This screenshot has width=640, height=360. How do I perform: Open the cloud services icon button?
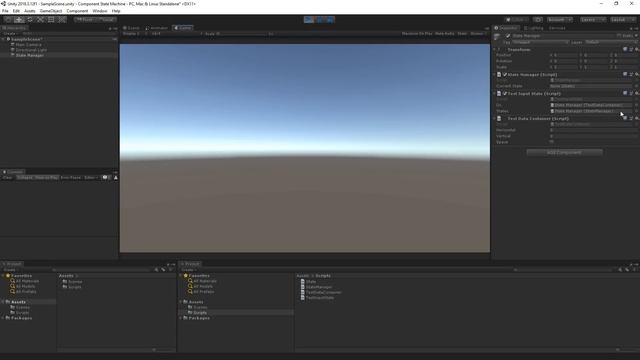click(x=538, y=20)
